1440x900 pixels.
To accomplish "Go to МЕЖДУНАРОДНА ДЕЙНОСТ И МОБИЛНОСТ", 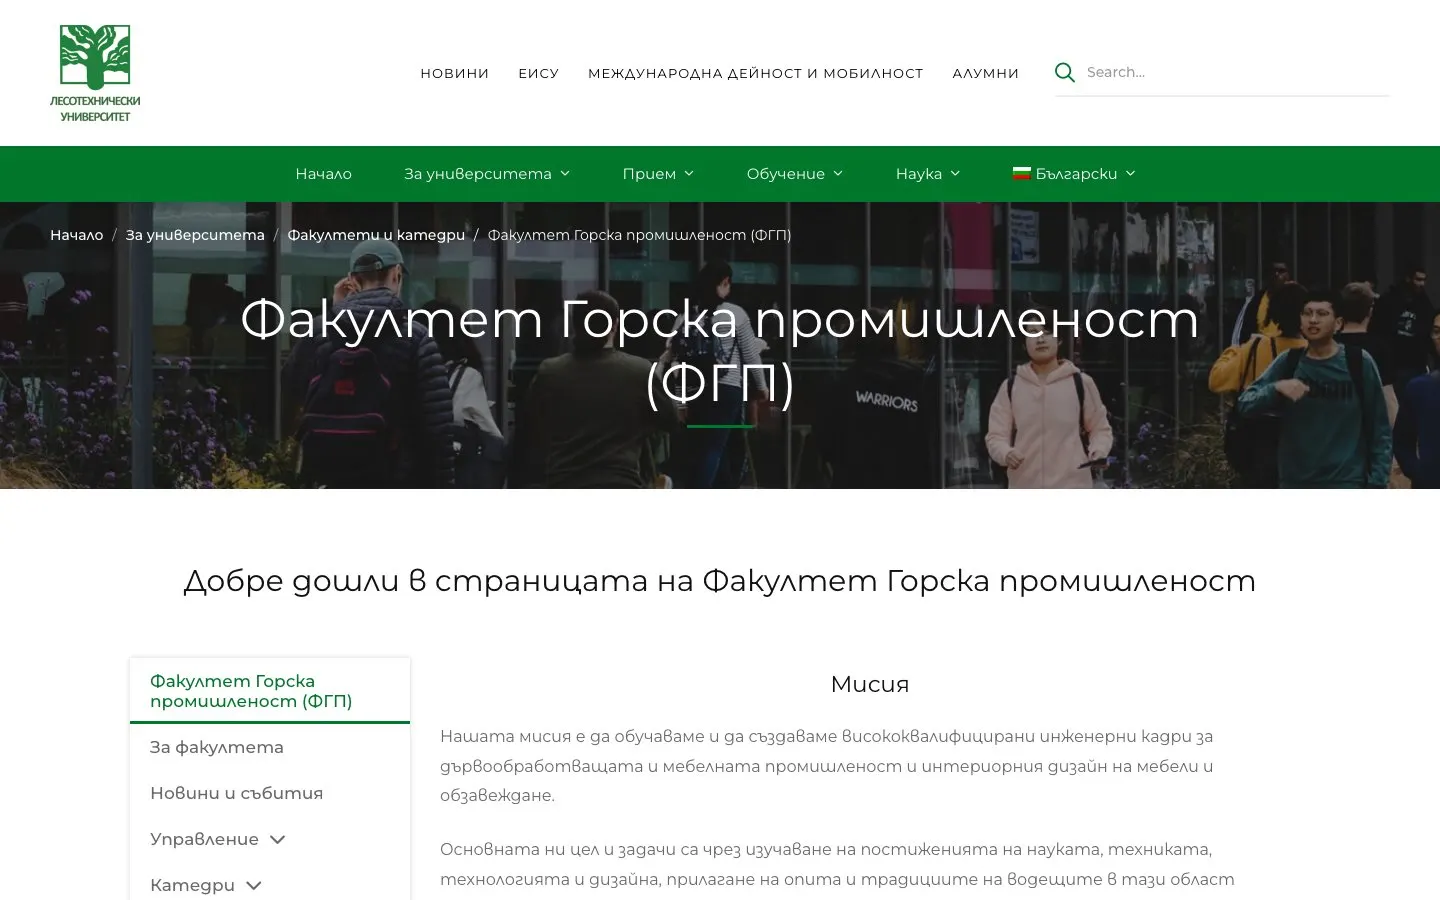I will (755, 73).
